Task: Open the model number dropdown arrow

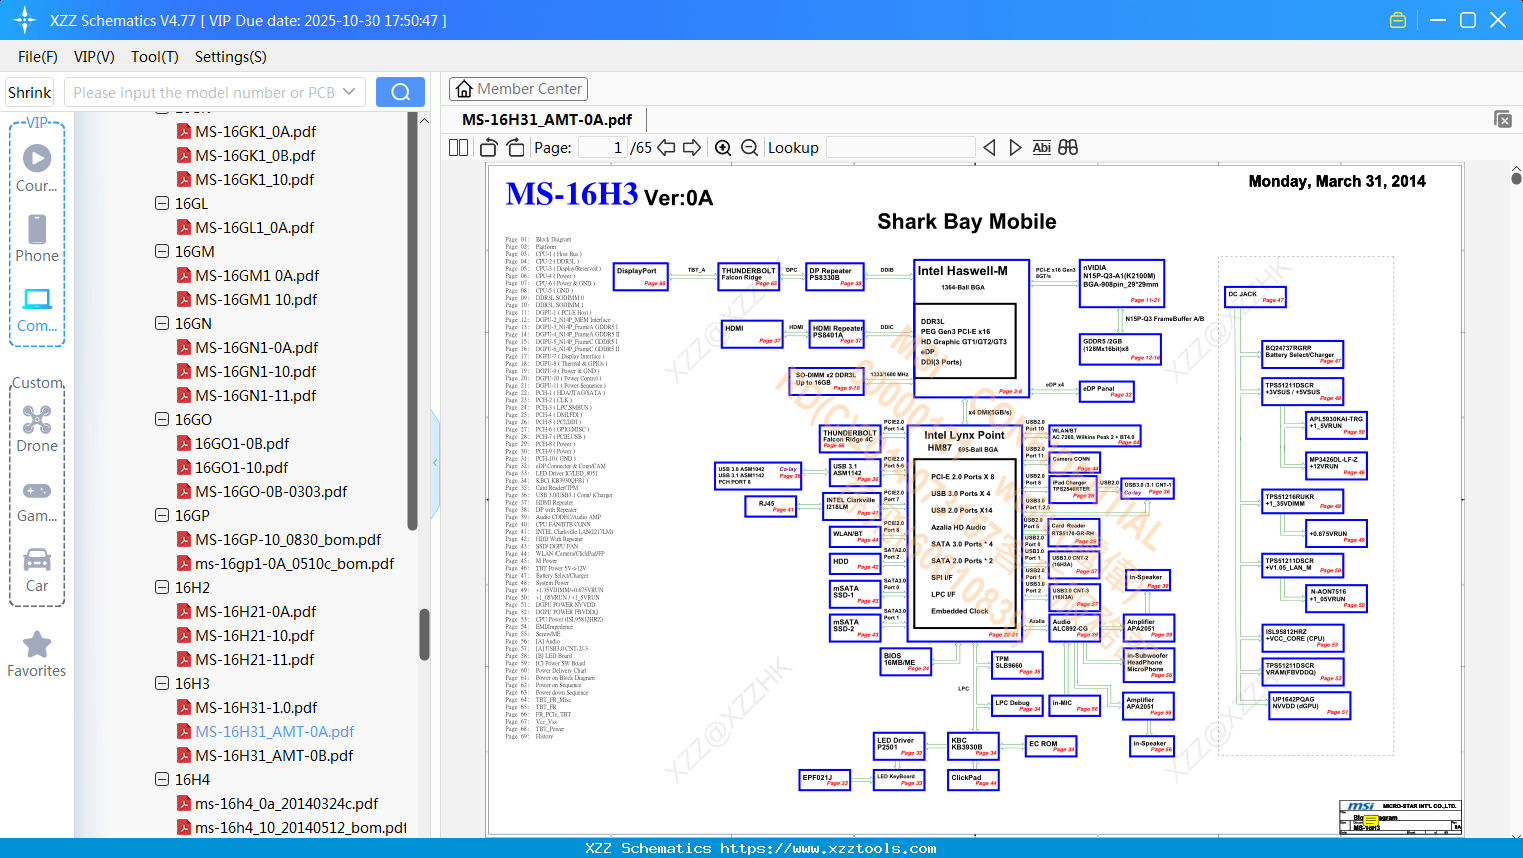Action: pyautogui.click(x=349, y=92)
